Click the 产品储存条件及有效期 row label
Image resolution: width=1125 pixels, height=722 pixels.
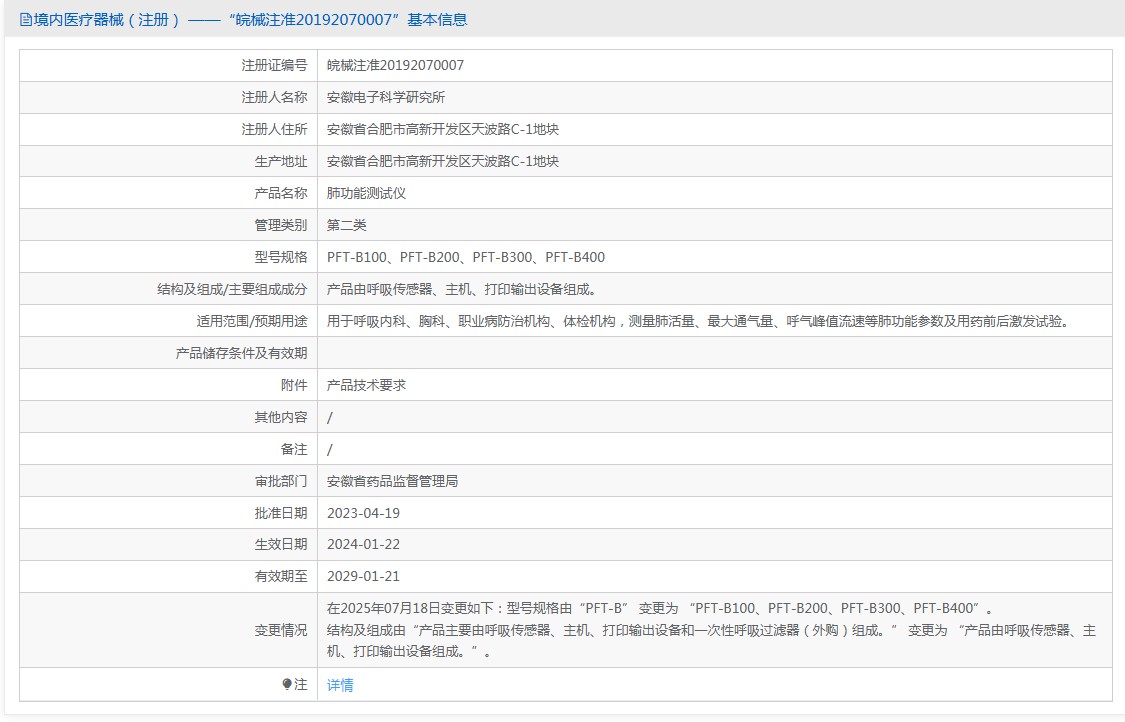241,353
